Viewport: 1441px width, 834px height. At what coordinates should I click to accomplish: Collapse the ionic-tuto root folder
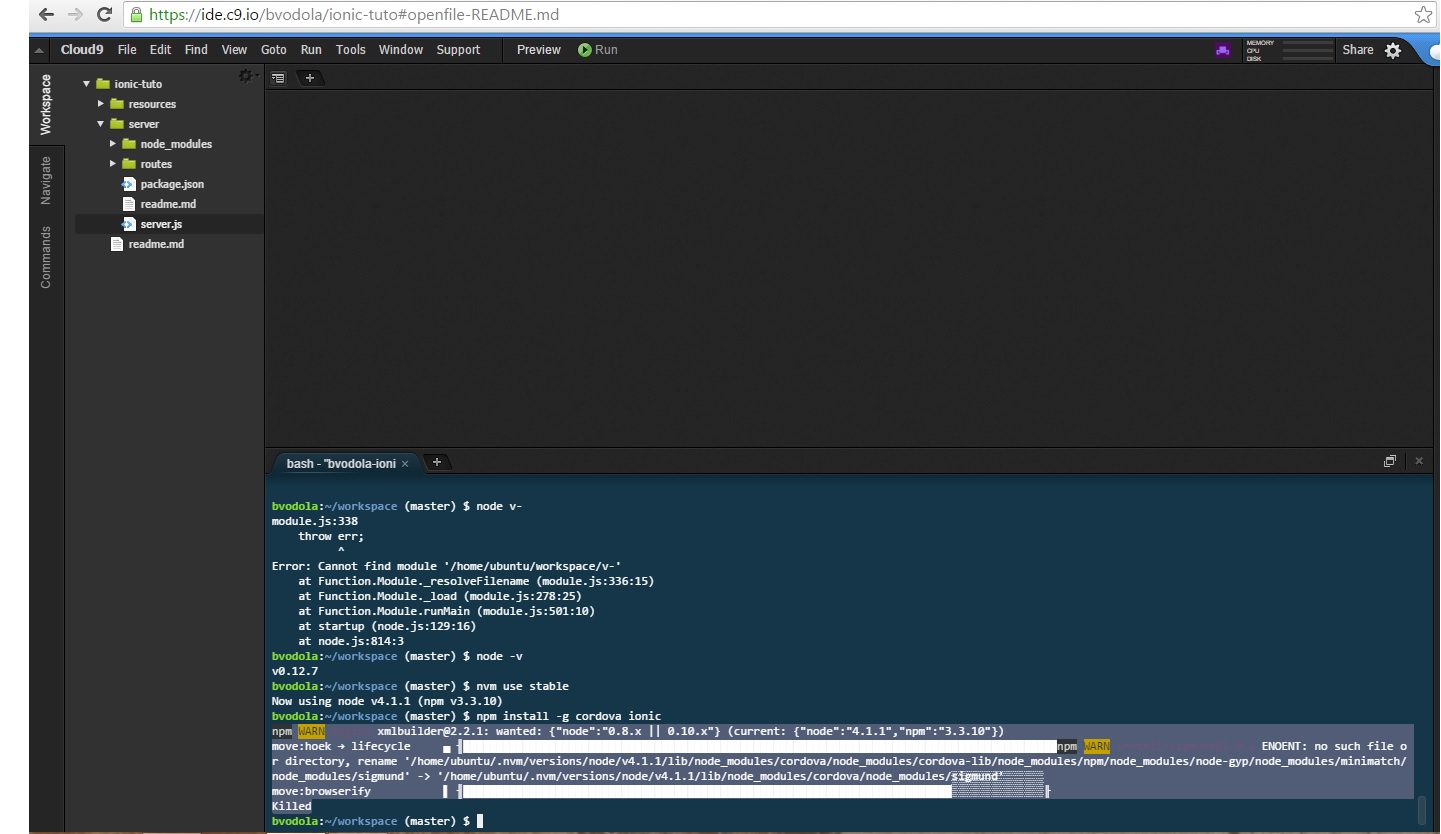tap(87, 84)
